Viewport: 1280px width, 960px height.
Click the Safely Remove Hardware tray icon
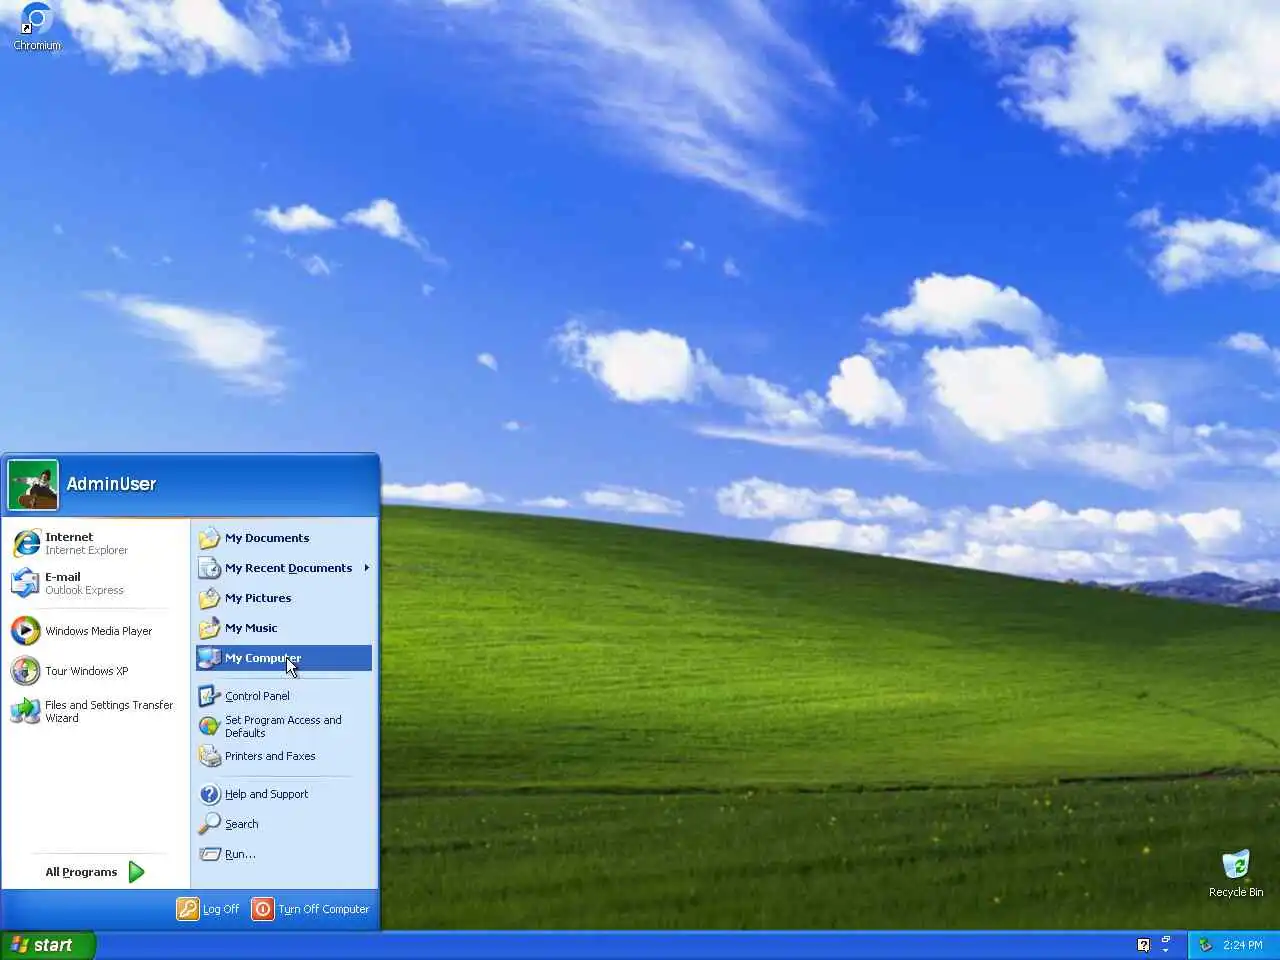click(x=1206, y=945)
